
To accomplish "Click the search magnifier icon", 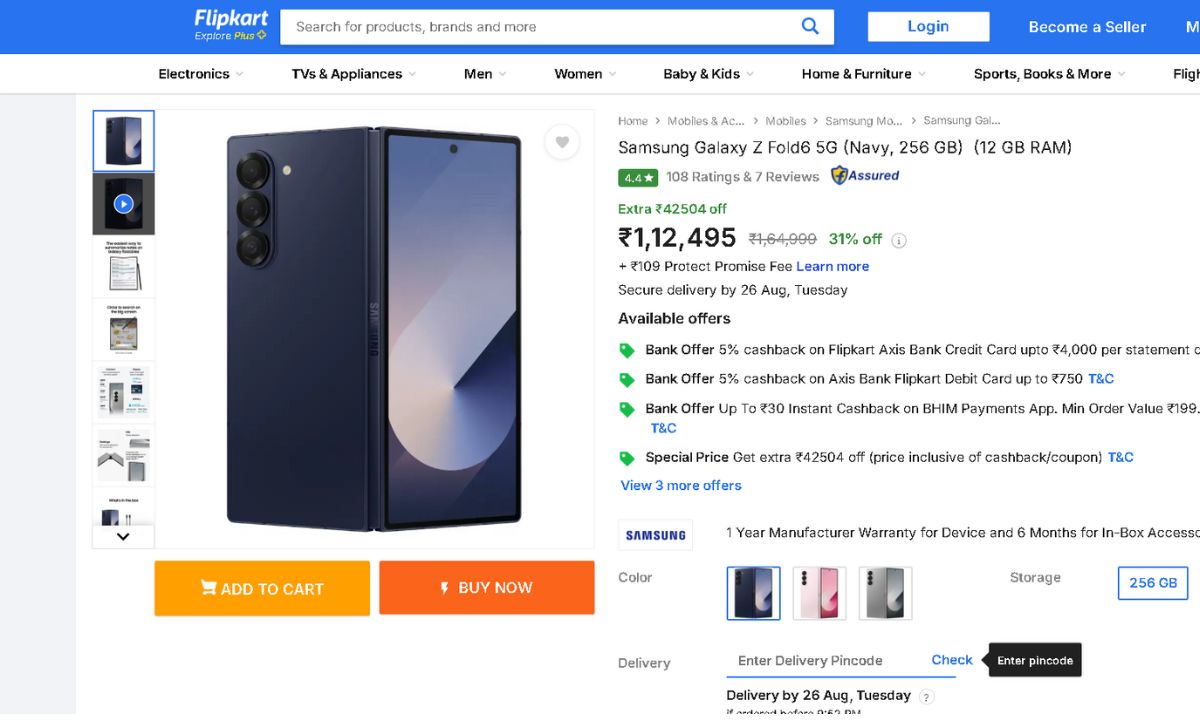I will point(810,27).
